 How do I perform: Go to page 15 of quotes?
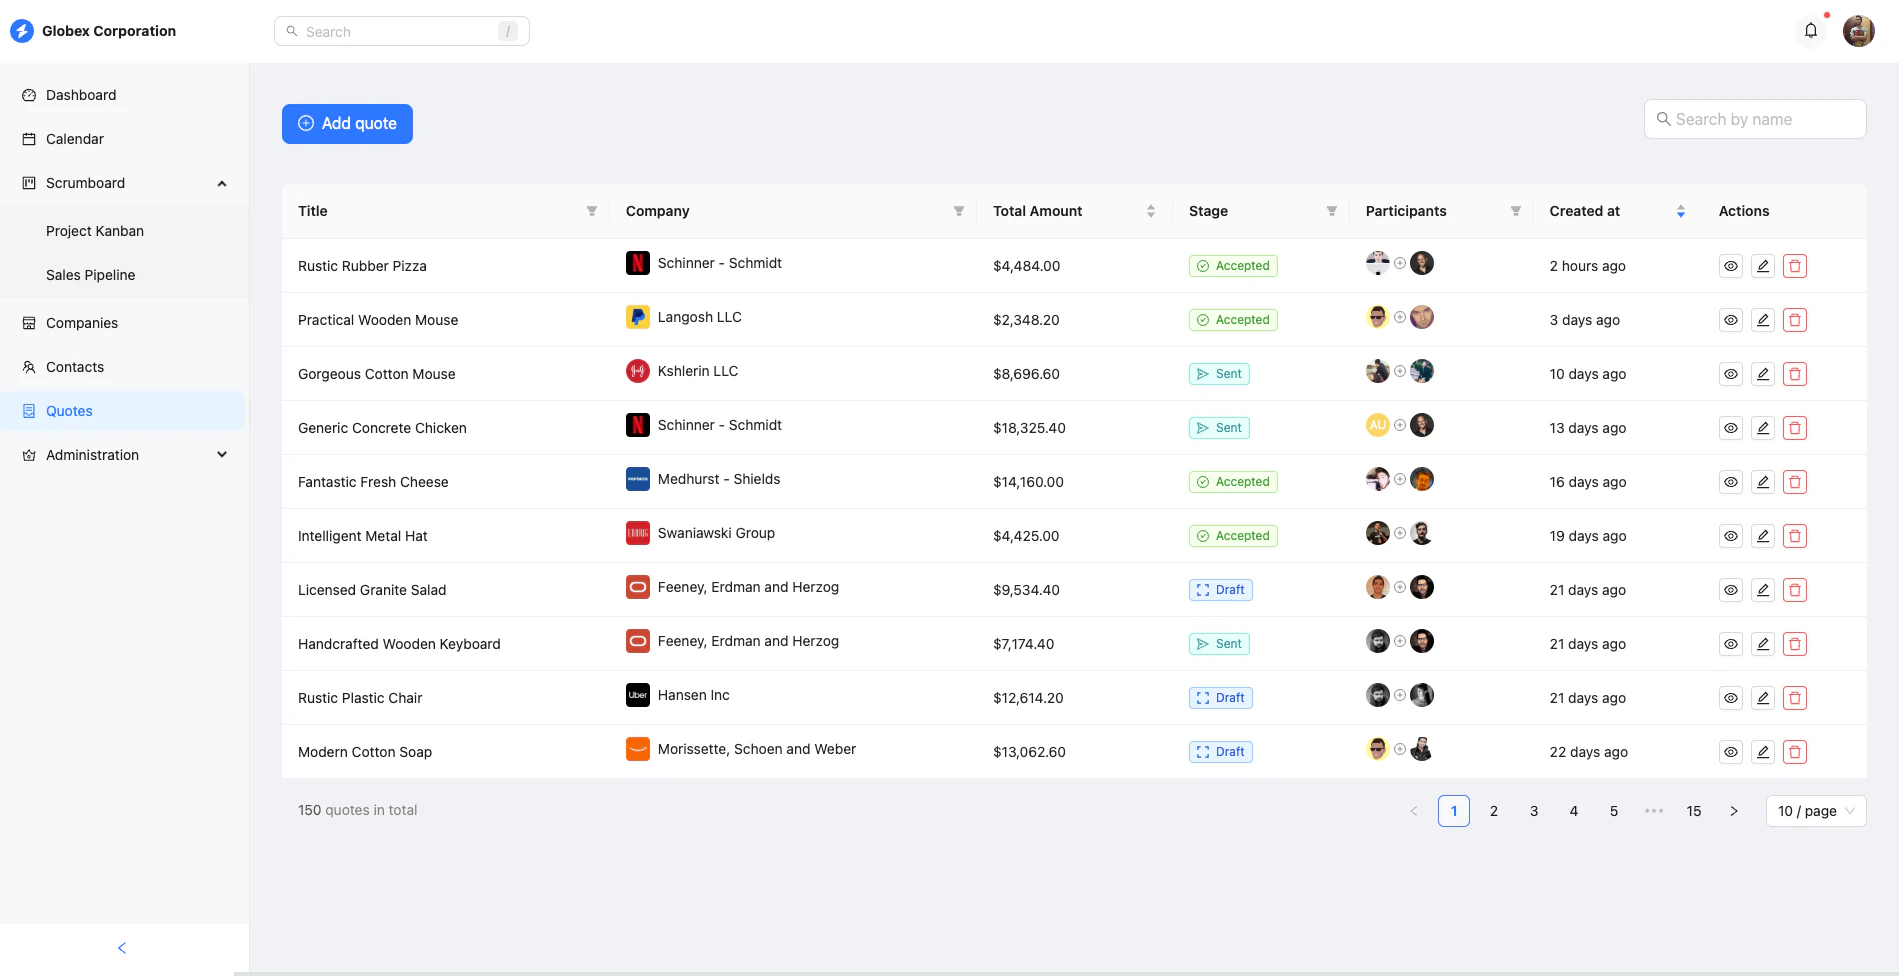[x=1693, y=811]
